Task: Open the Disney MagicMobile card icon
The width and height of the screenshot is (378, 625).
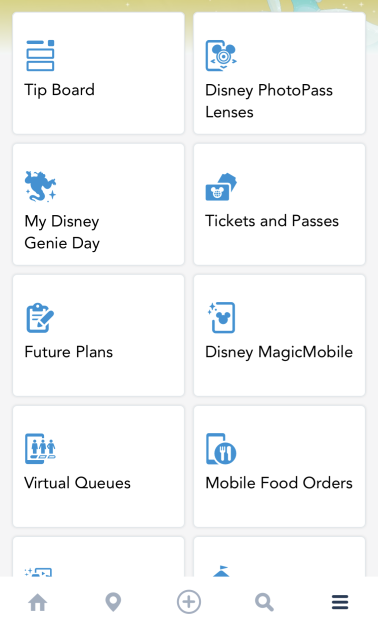Action: coord(221,317)
